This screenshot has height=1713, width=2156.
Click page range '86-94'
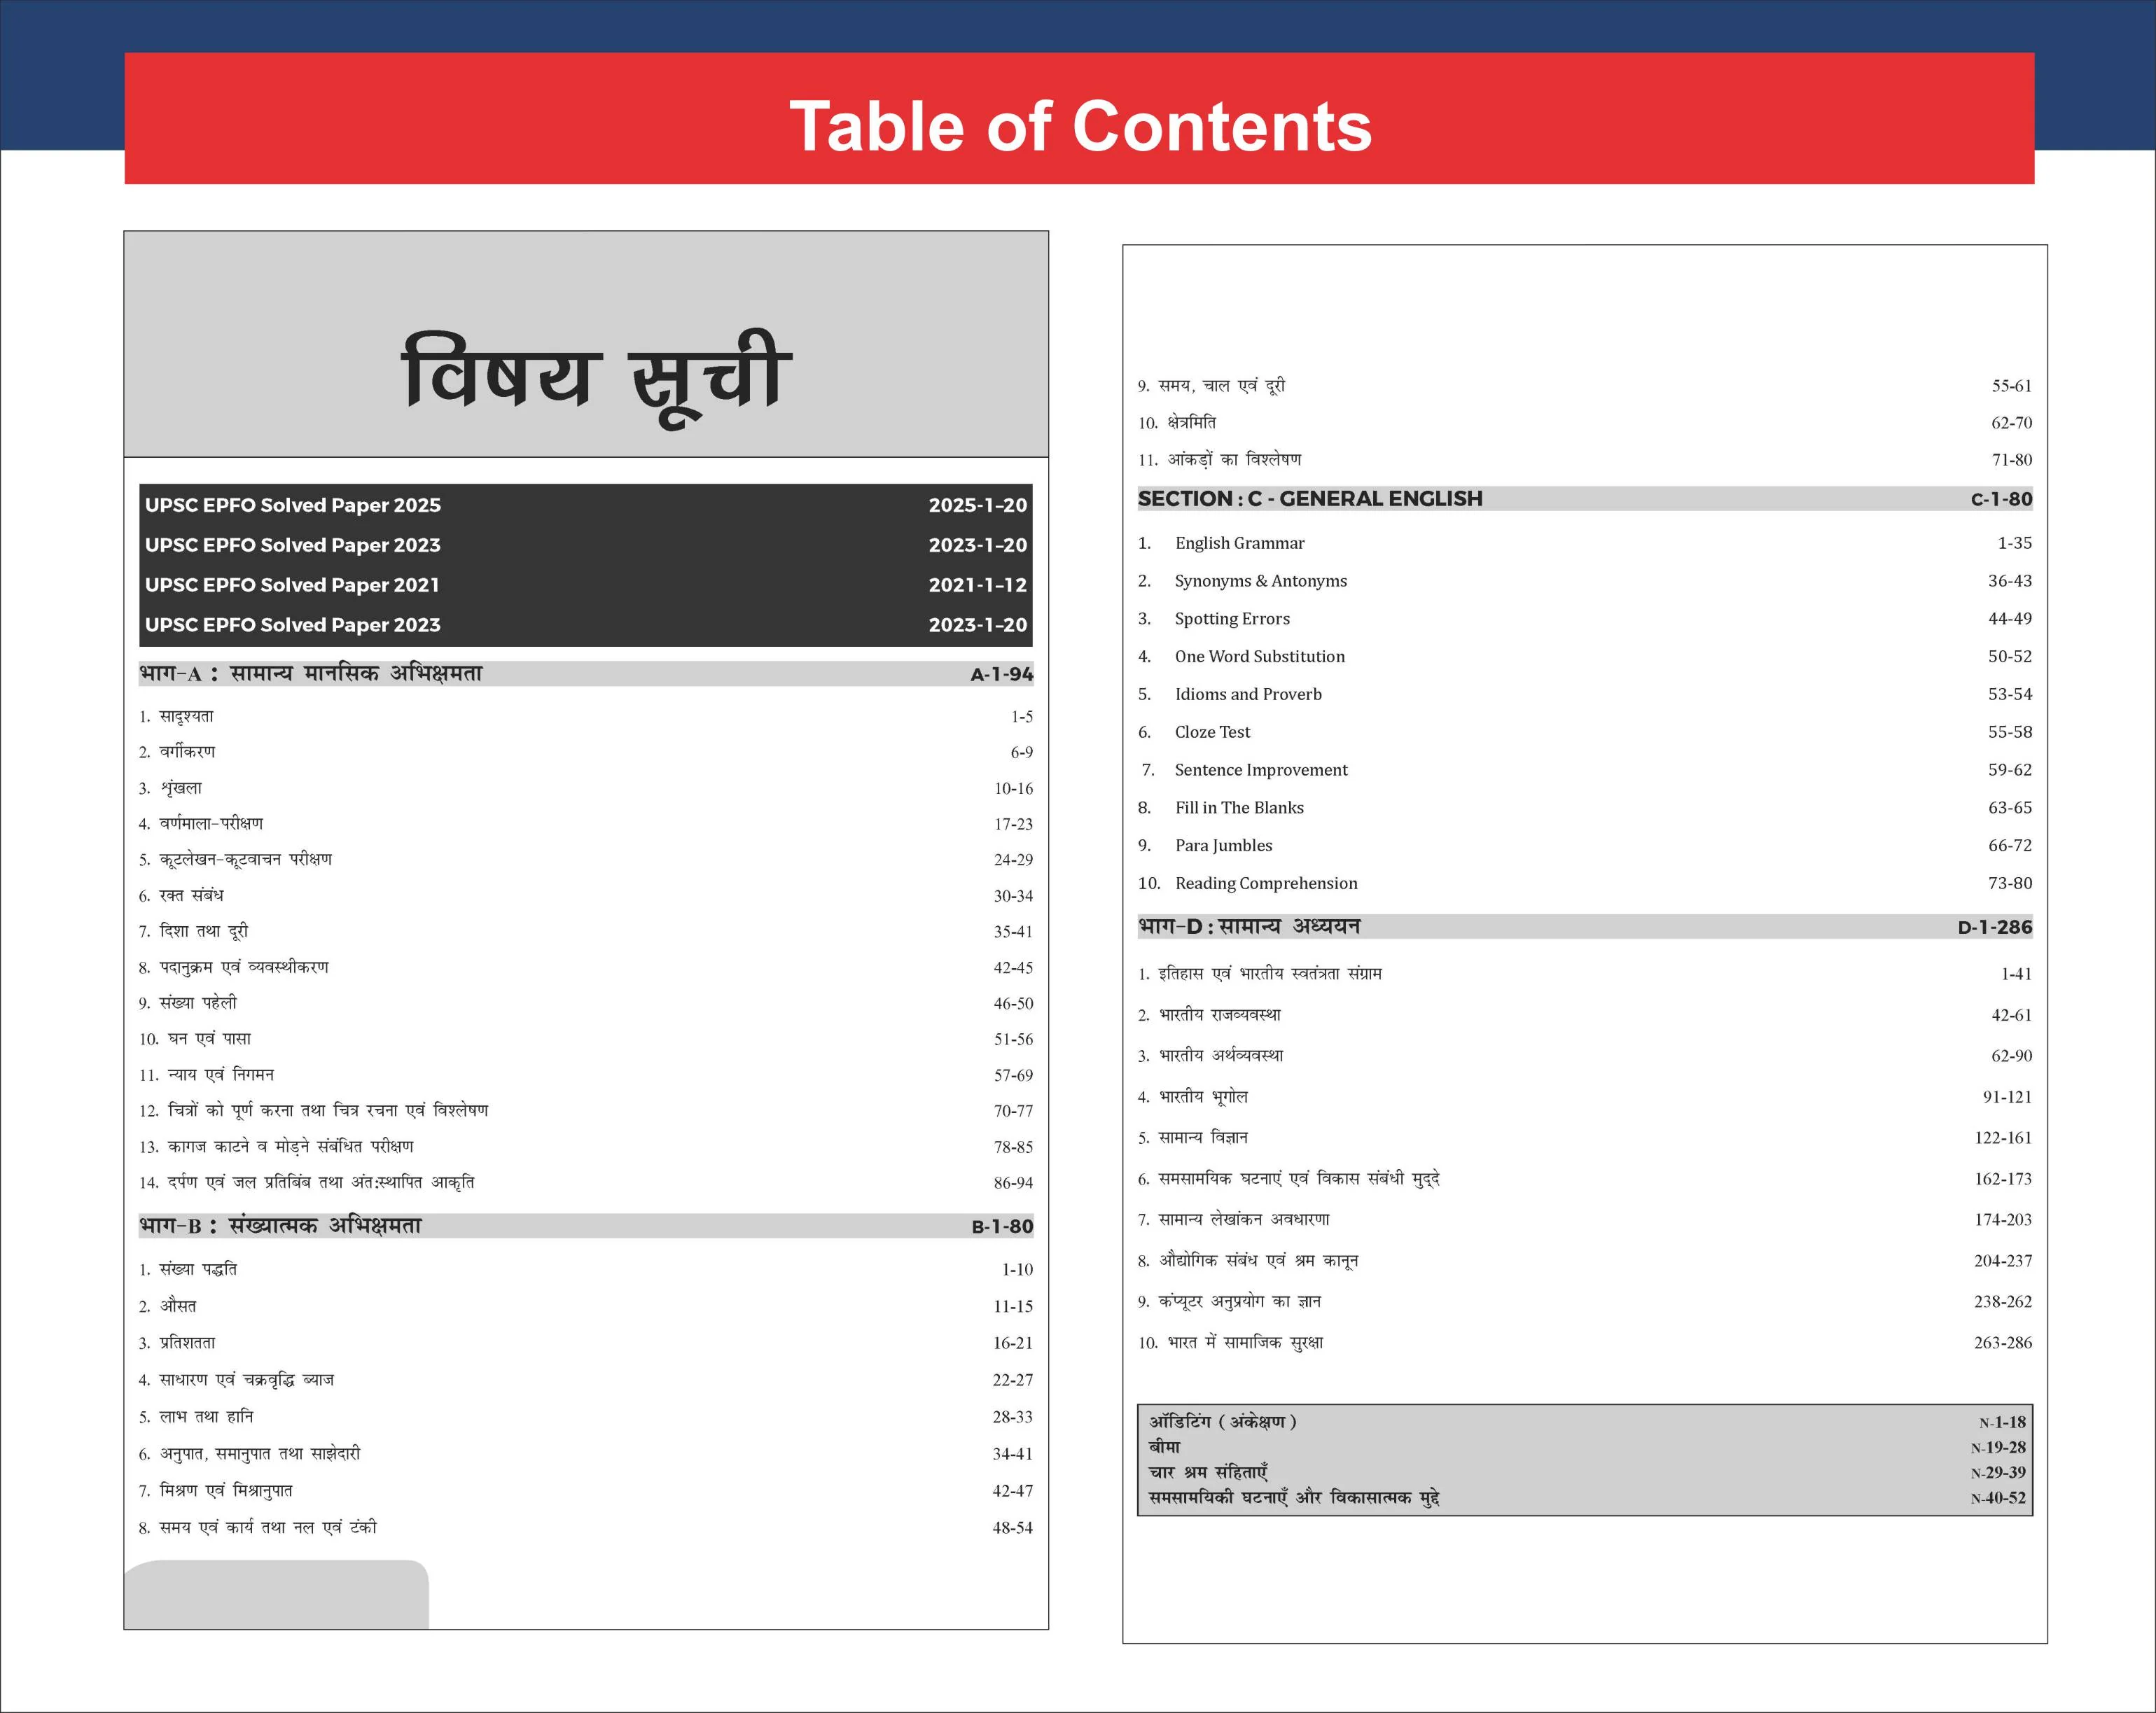[x=1013, y=1183]
